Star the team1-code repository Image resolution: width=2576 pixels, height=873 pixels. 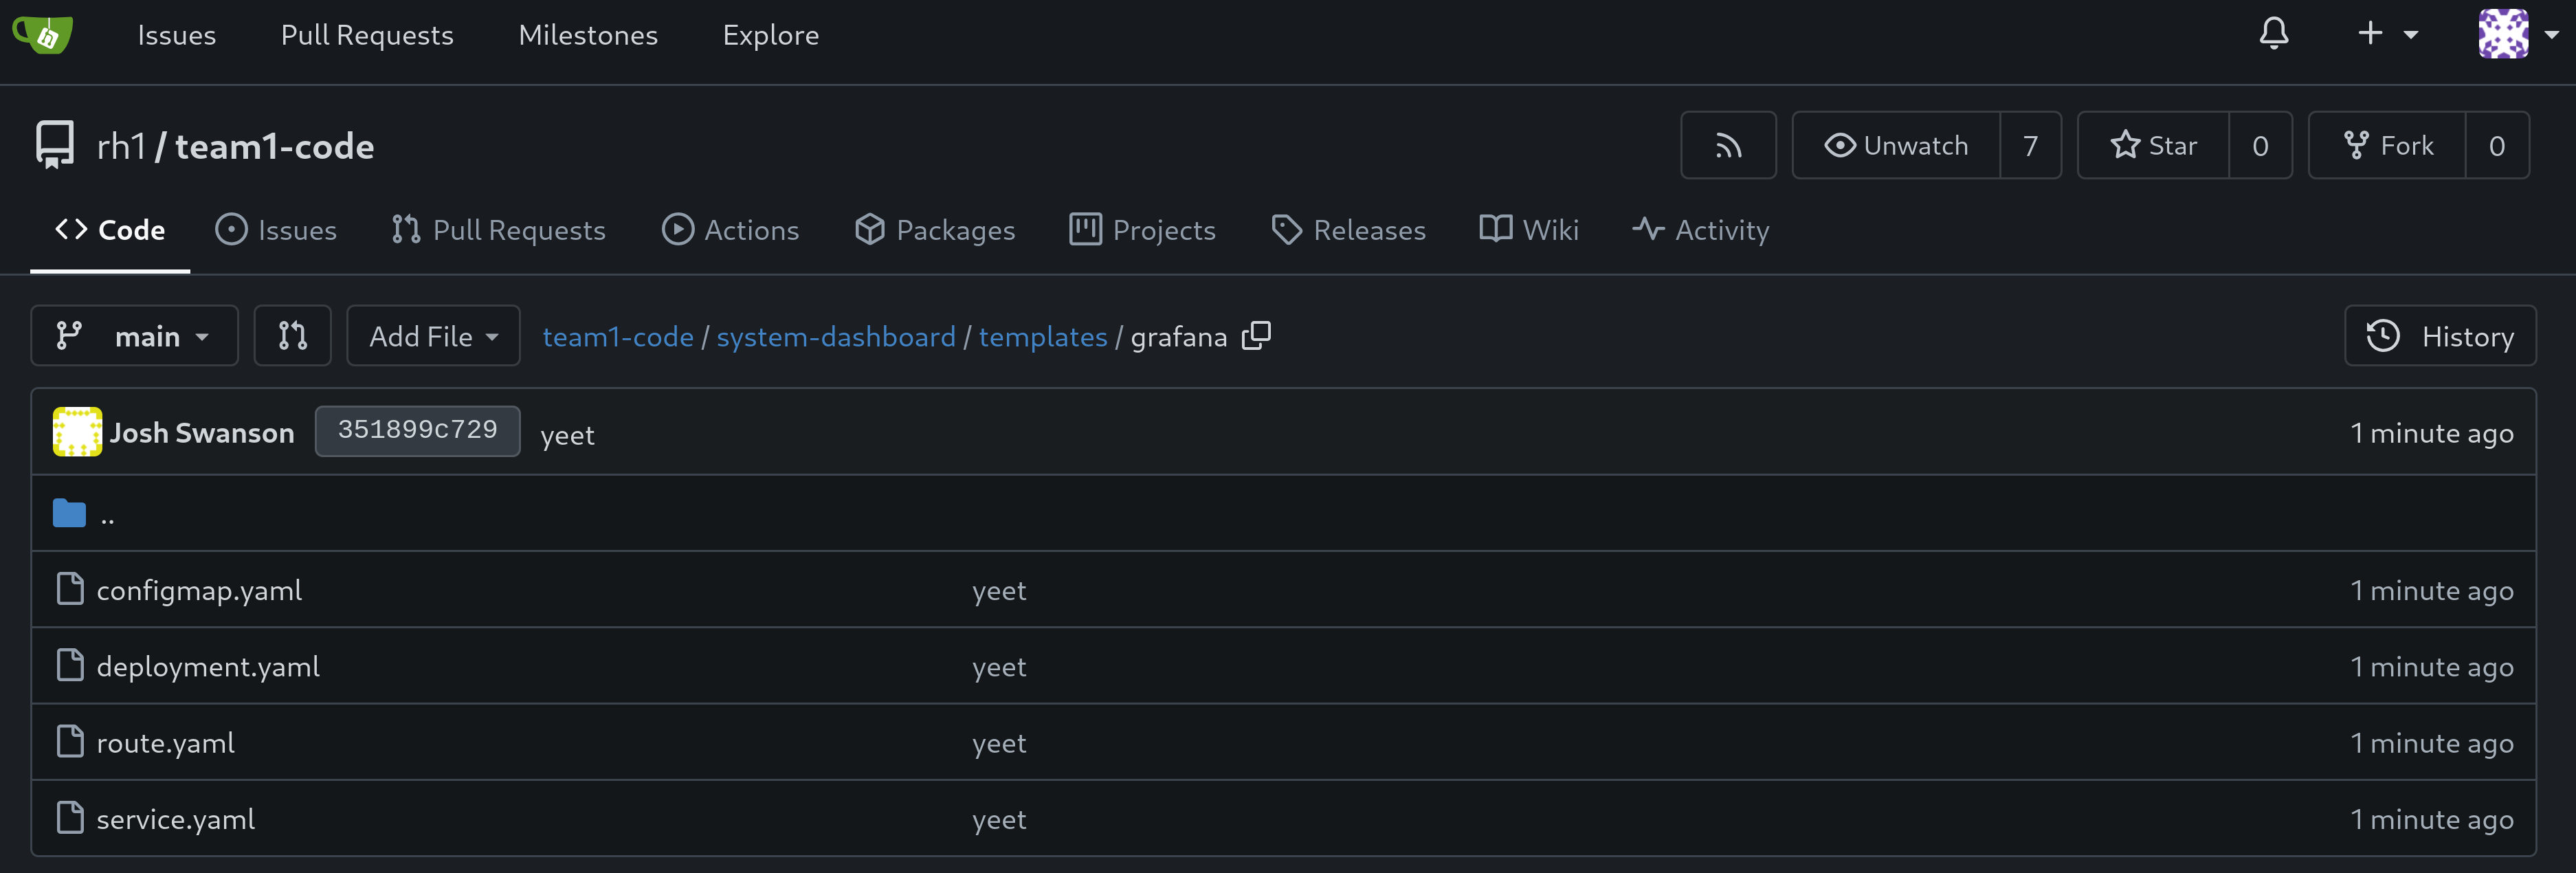(2153, 146)
